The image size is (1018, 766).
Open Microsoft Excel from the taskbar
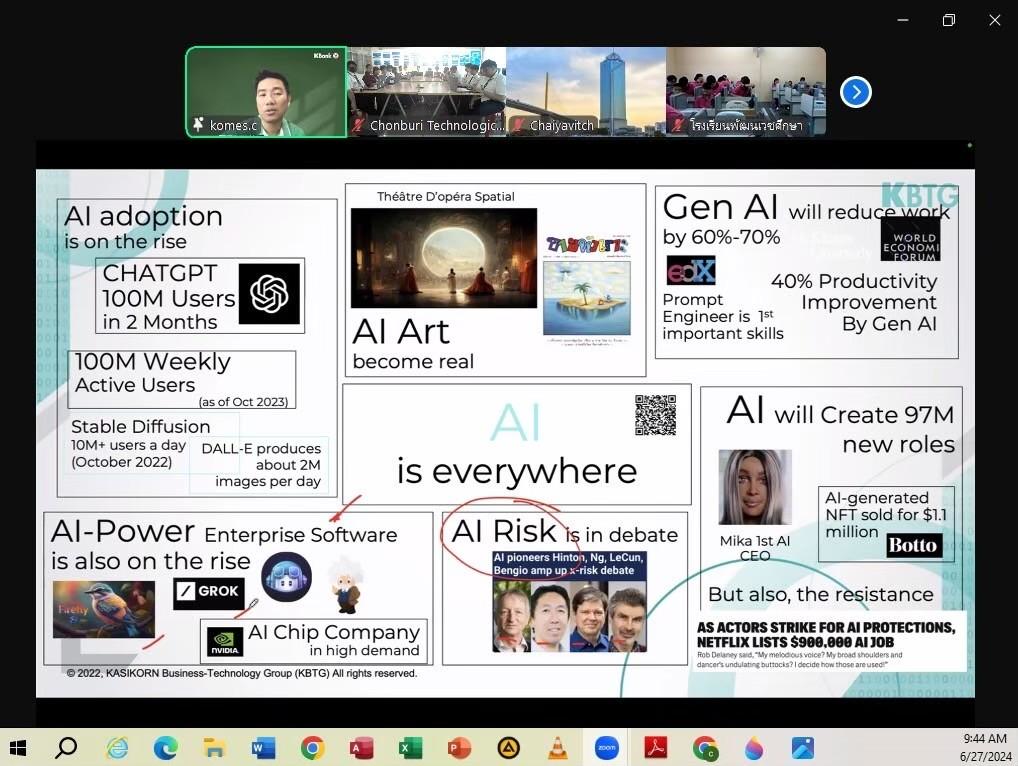point(410,747)
